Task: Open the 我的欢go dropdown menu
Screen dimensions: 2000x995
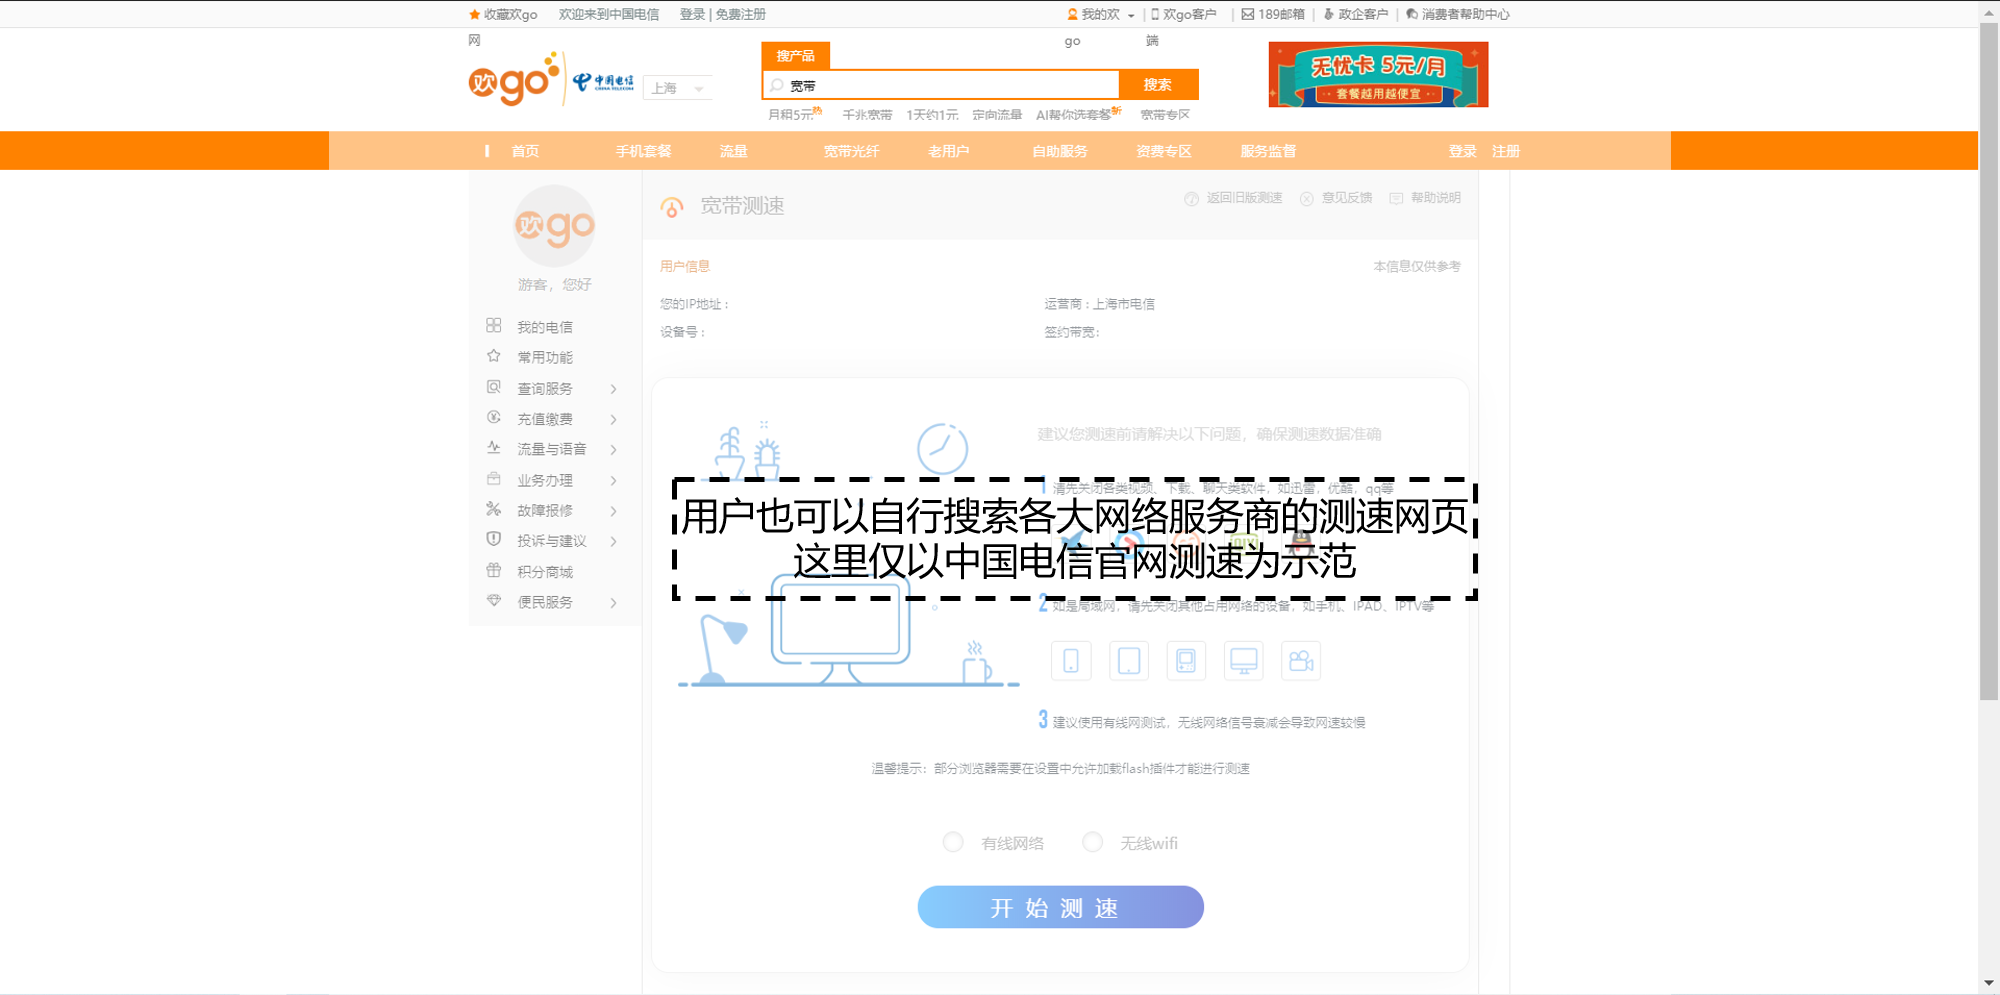Action: coord(1101,14)
